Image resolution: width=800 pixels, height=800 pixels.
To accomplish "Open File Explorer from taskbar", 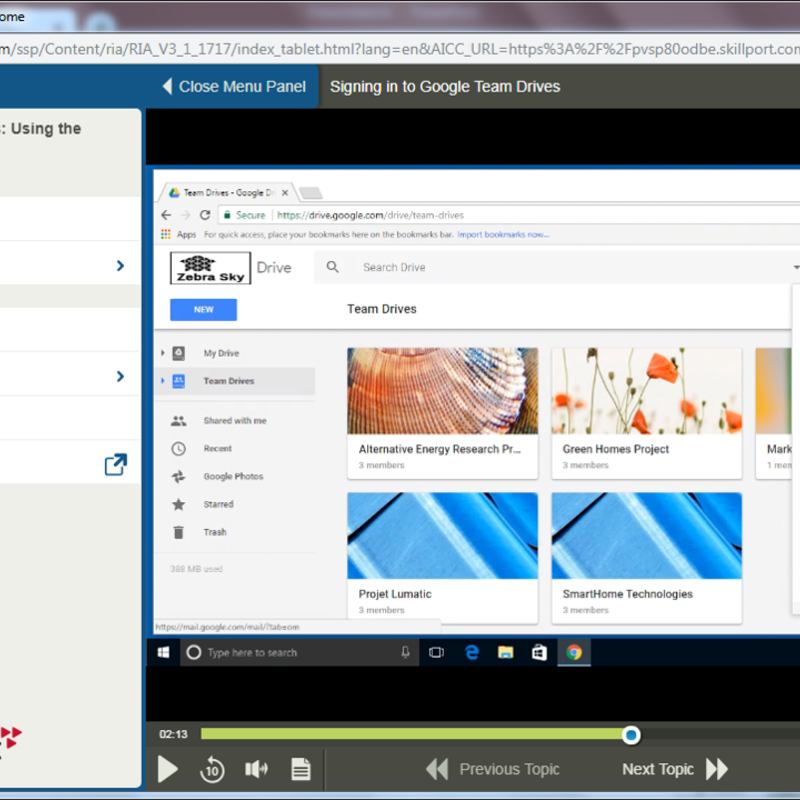I will click(x=505, y=653).
